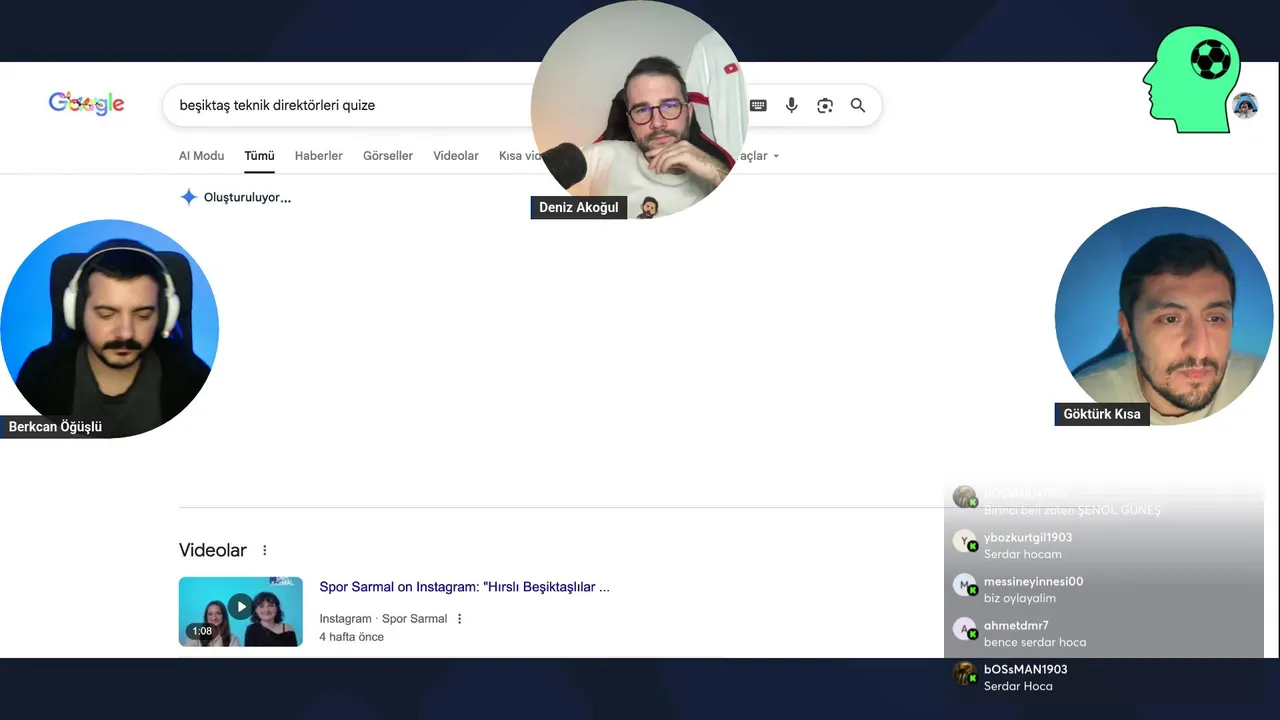The image size is (1280, 720).
Task: Click the Google logo
Action: tap(87, 103)
